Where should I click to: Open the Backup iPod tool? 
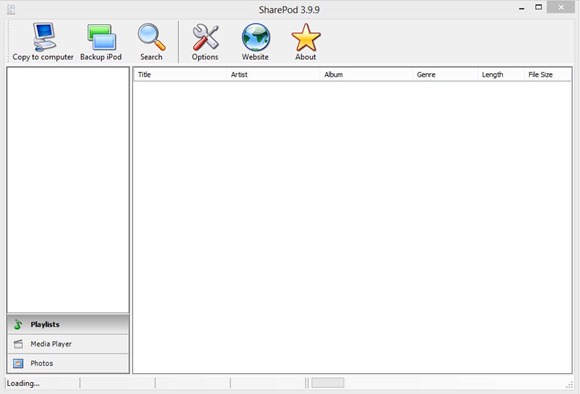(x=101, y=42)
